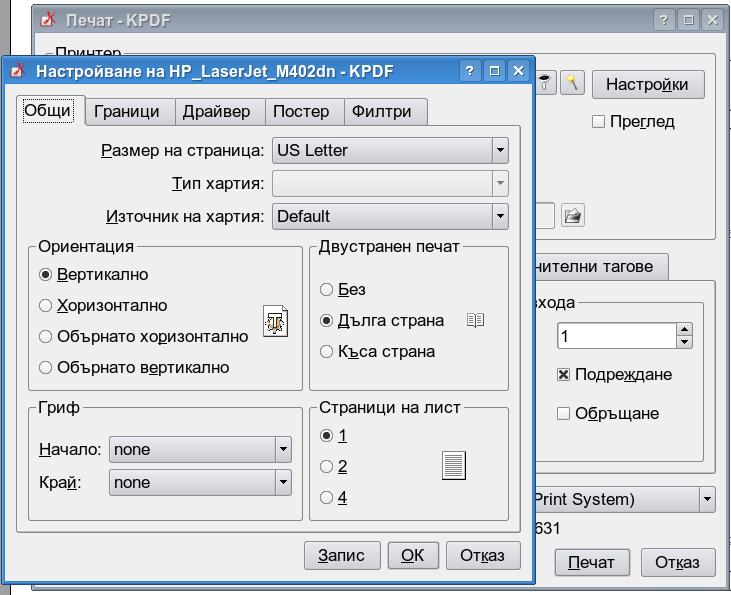
Task: Decrease copies with the down arrow
Action: tap(684, 342)
